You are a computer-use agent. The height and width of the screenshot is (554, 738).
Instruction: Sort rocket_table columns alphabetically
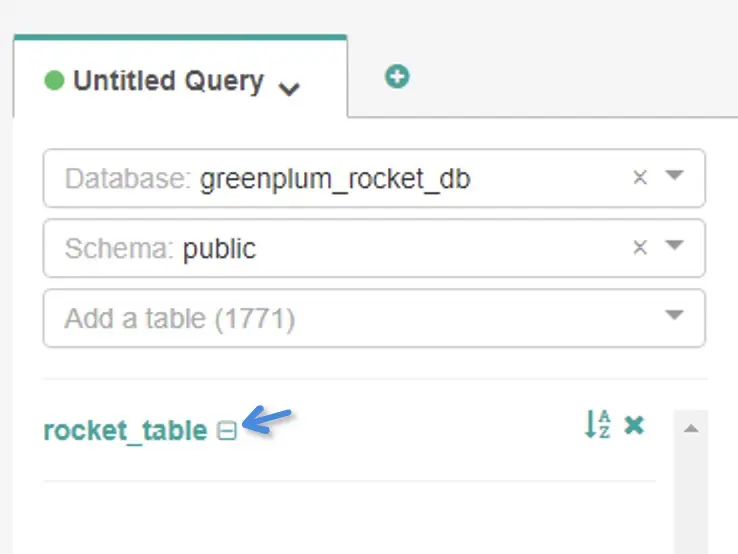click(597, 425)
